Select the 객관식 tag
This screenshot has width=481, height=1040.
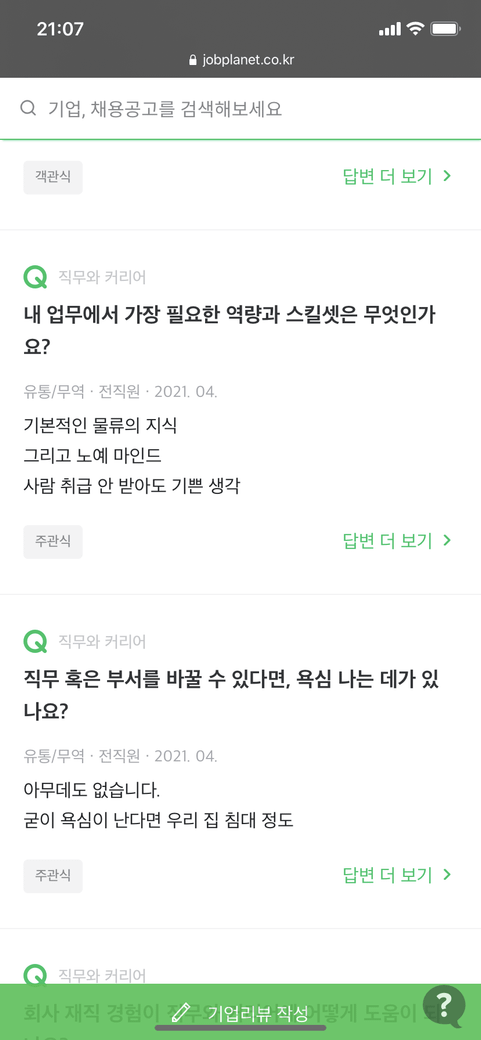tap(53, 177)
